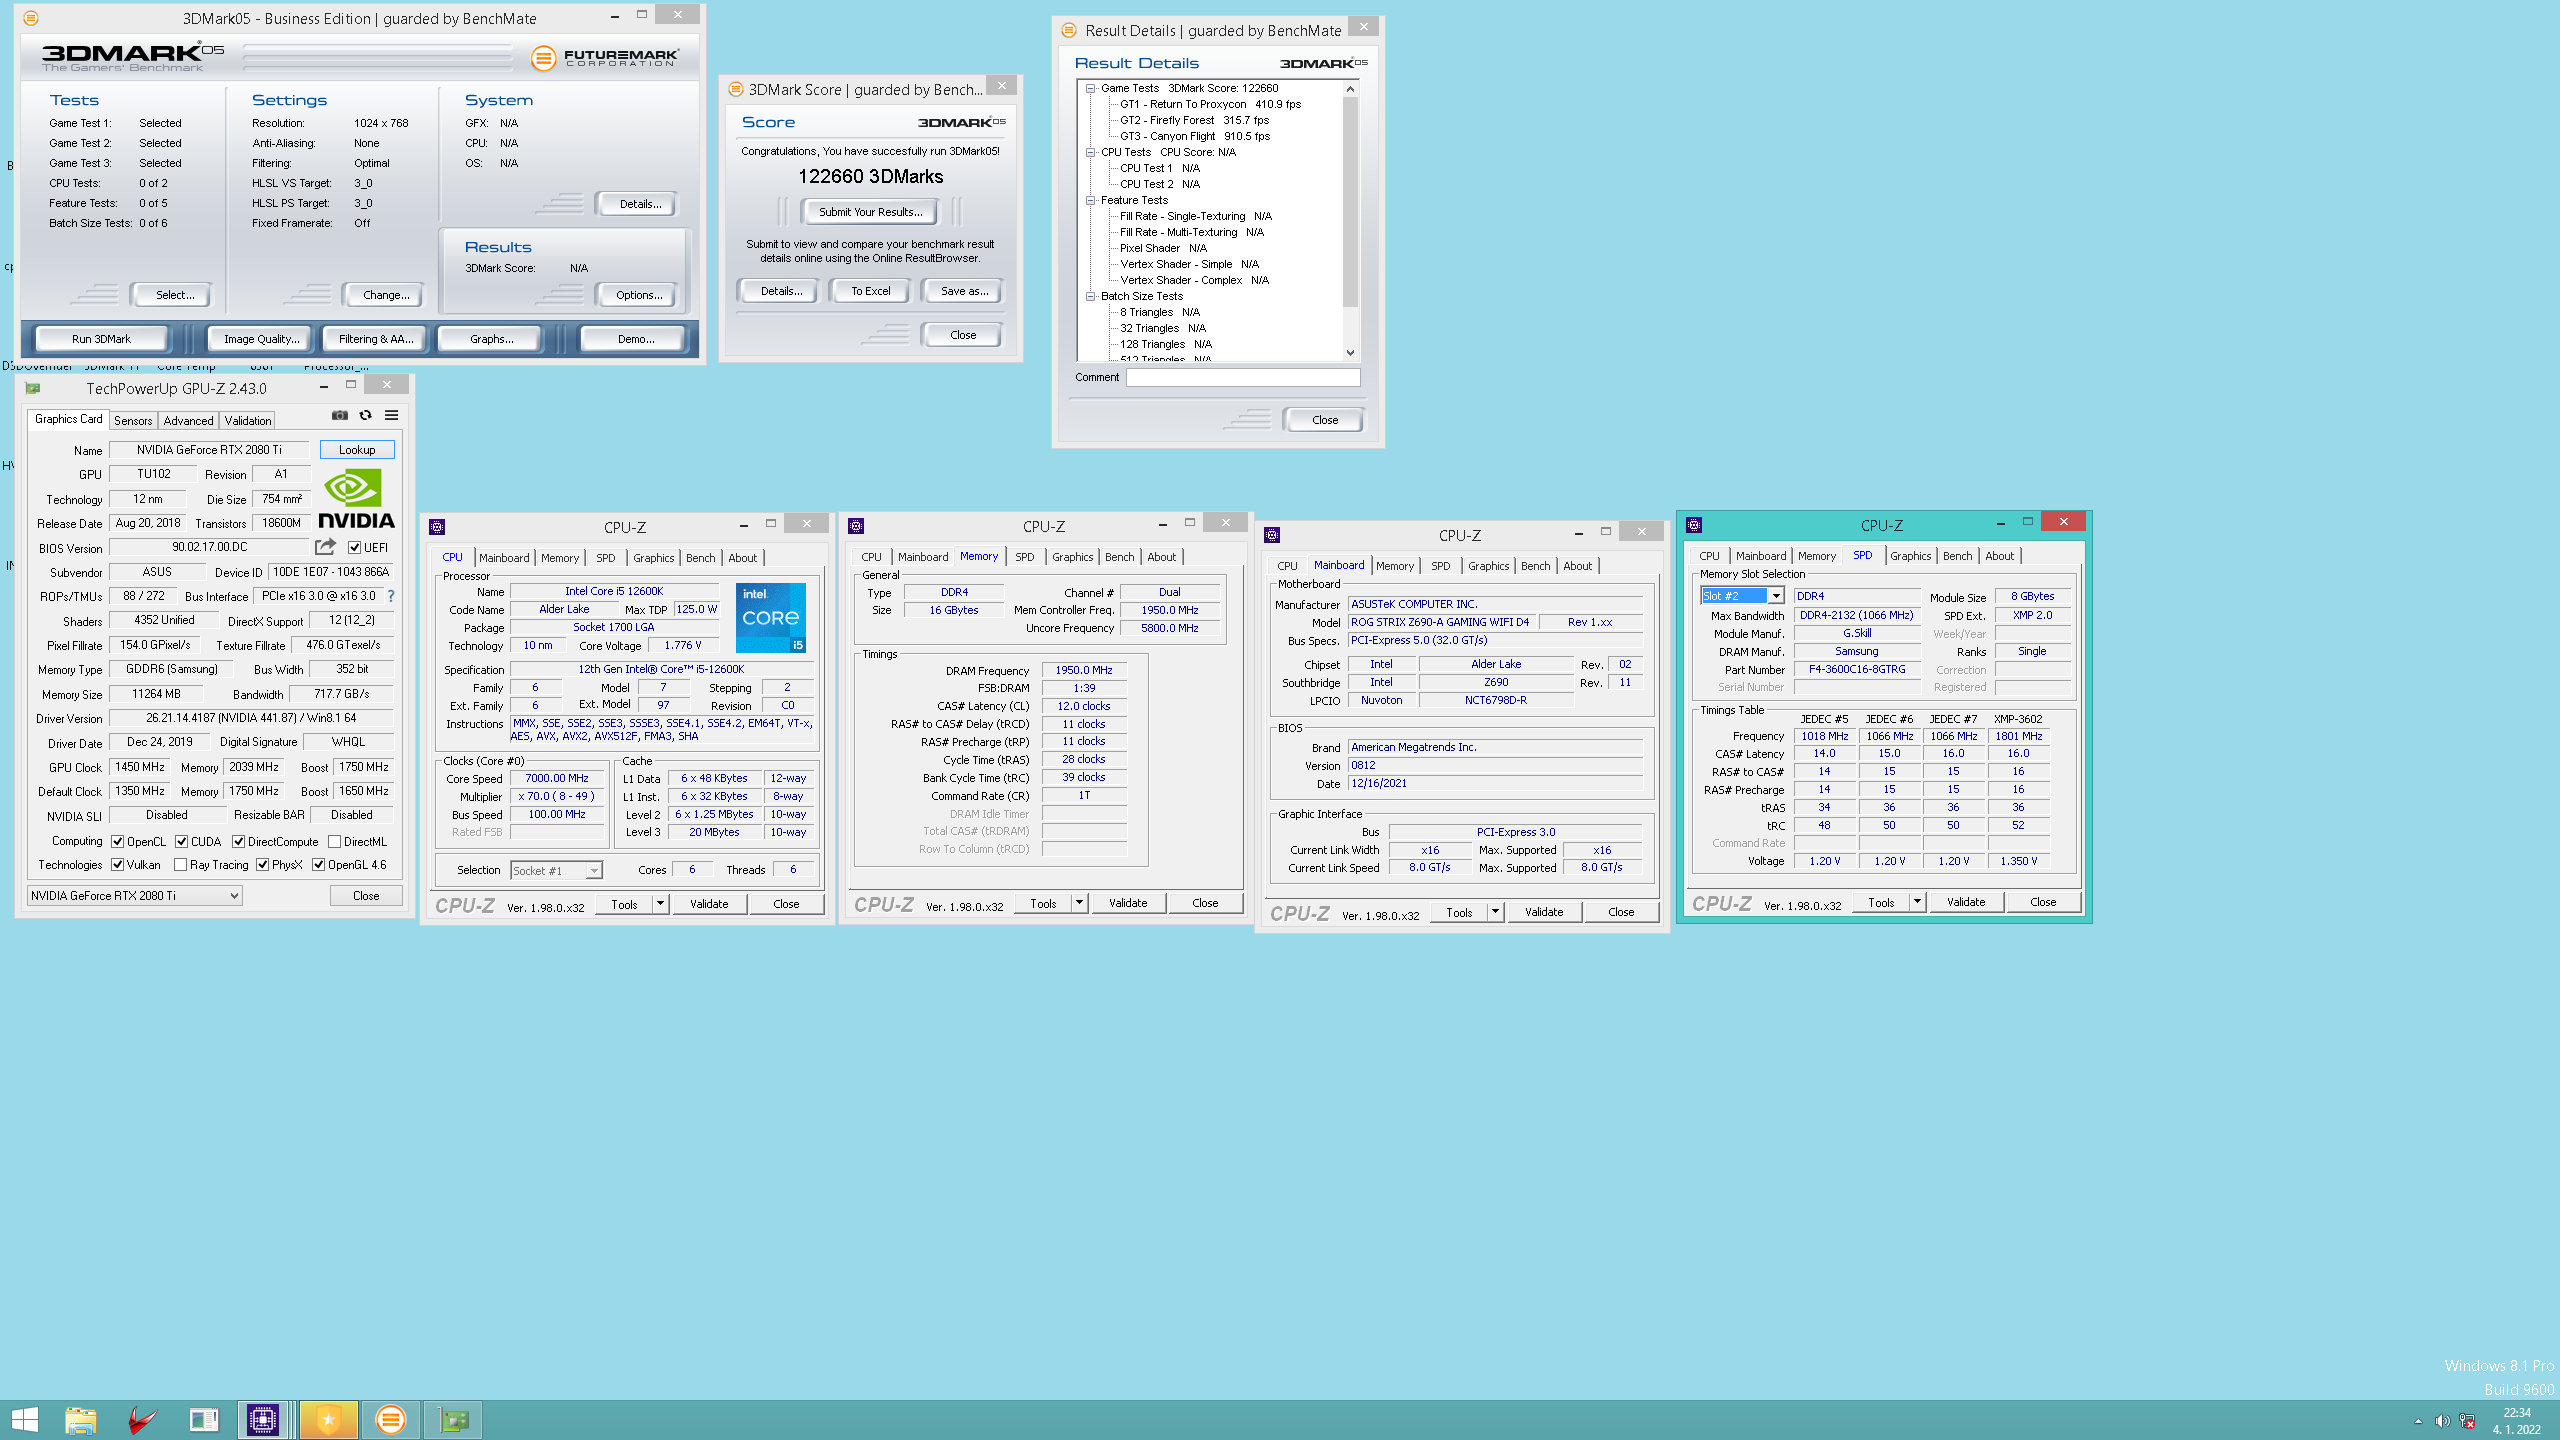Viewport: 2560px width, 1440px height.
Task: Toggle the UEFI checkbox in GPU-Z
Action: coord(354,547)
